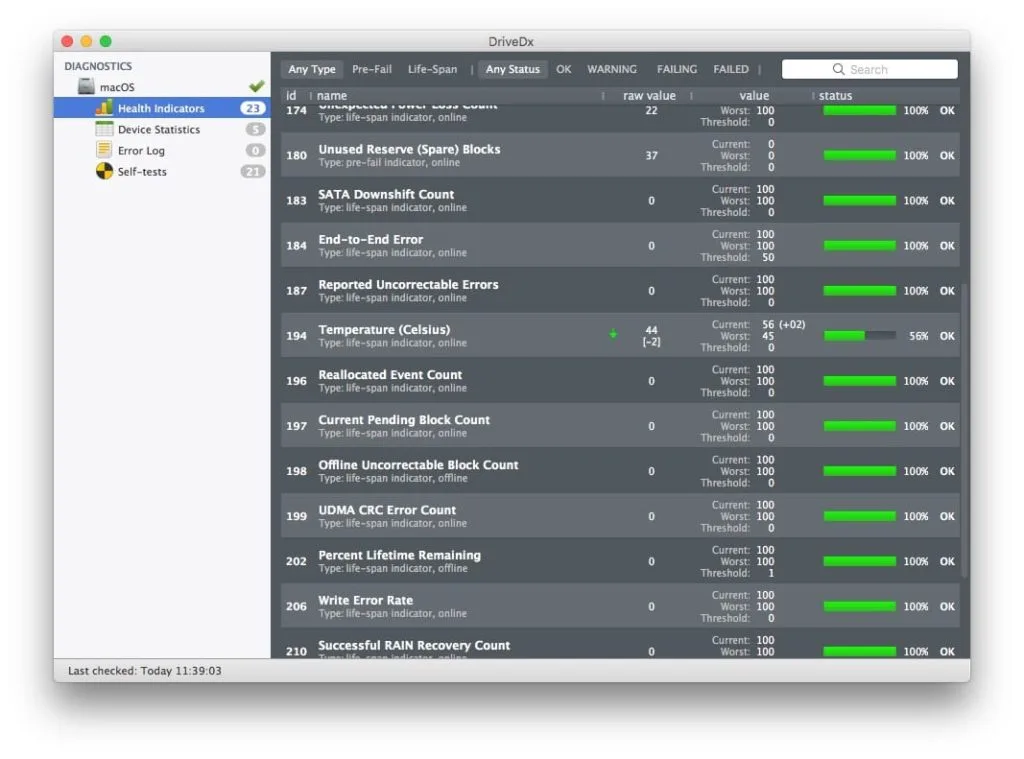Click the Device Statistics table icon

(104, 129)
